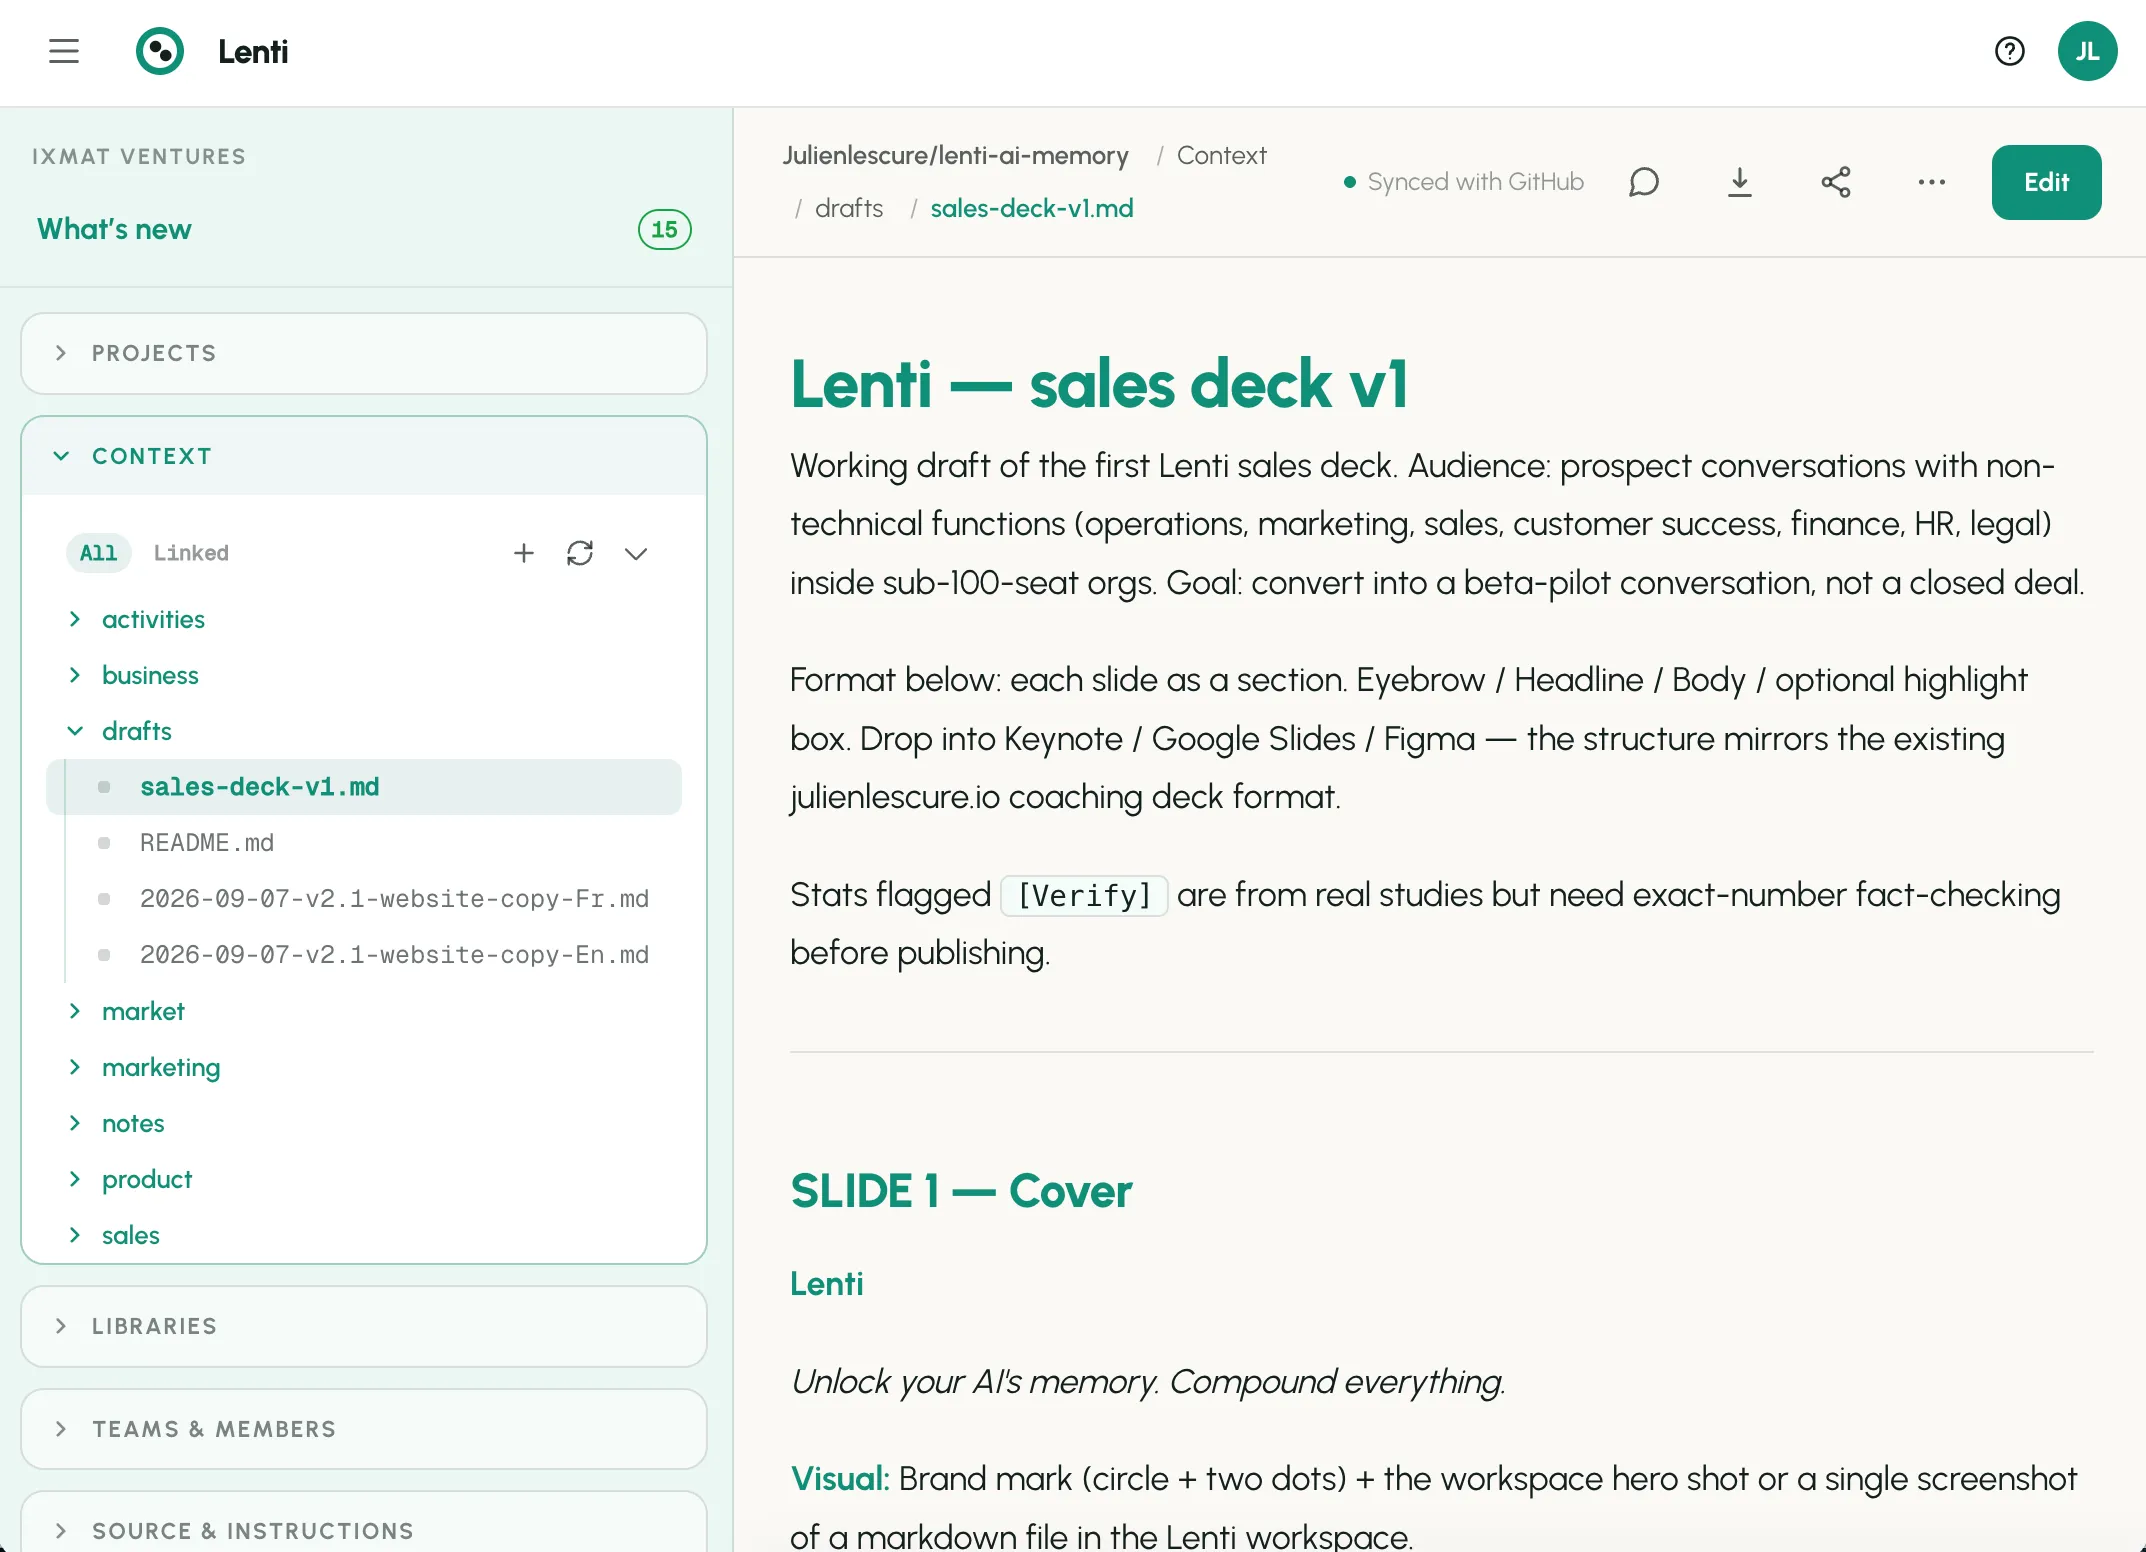
Task: Open sales-deck-v1.md in the tree
Action: [x=364, y=787]
